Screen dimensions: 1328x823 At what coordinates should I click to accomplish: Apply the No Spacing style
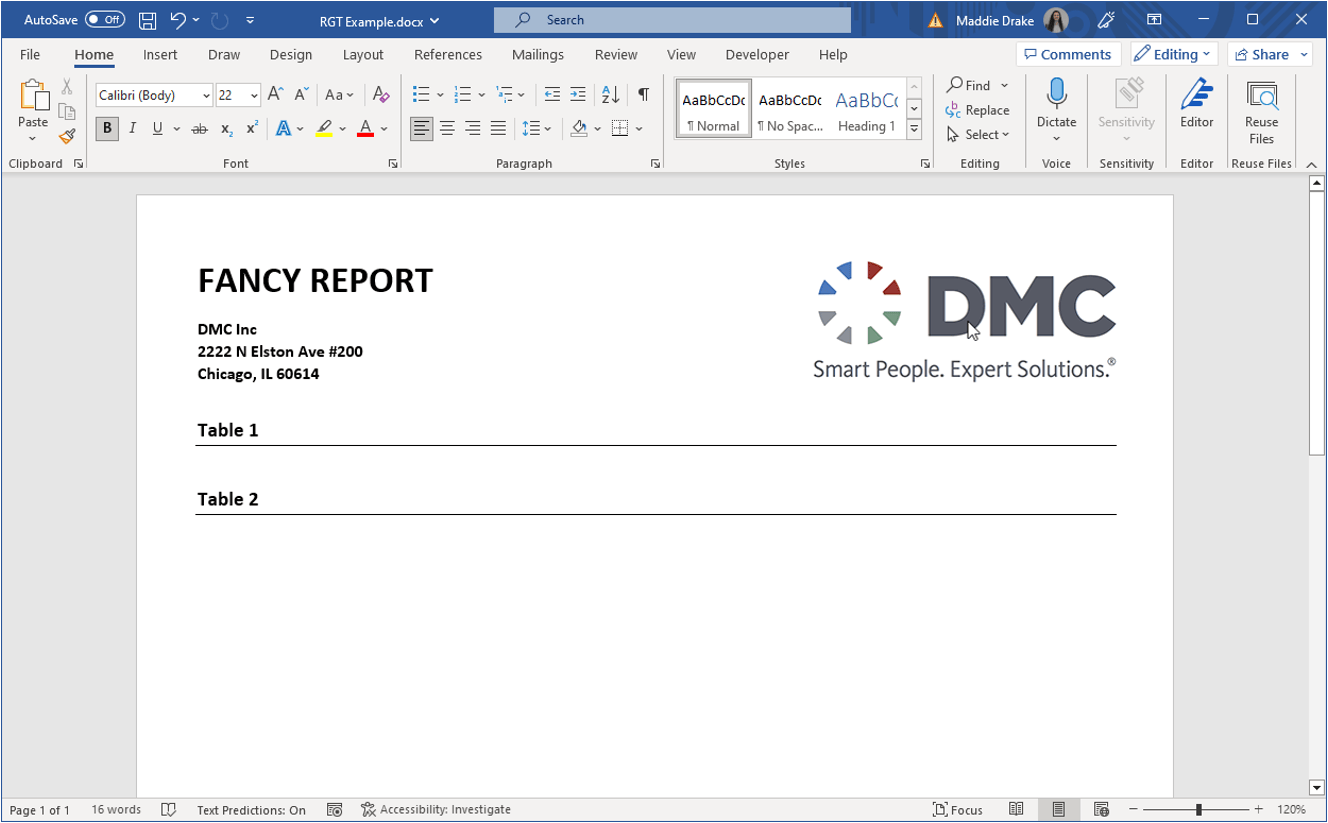[790, 109]
